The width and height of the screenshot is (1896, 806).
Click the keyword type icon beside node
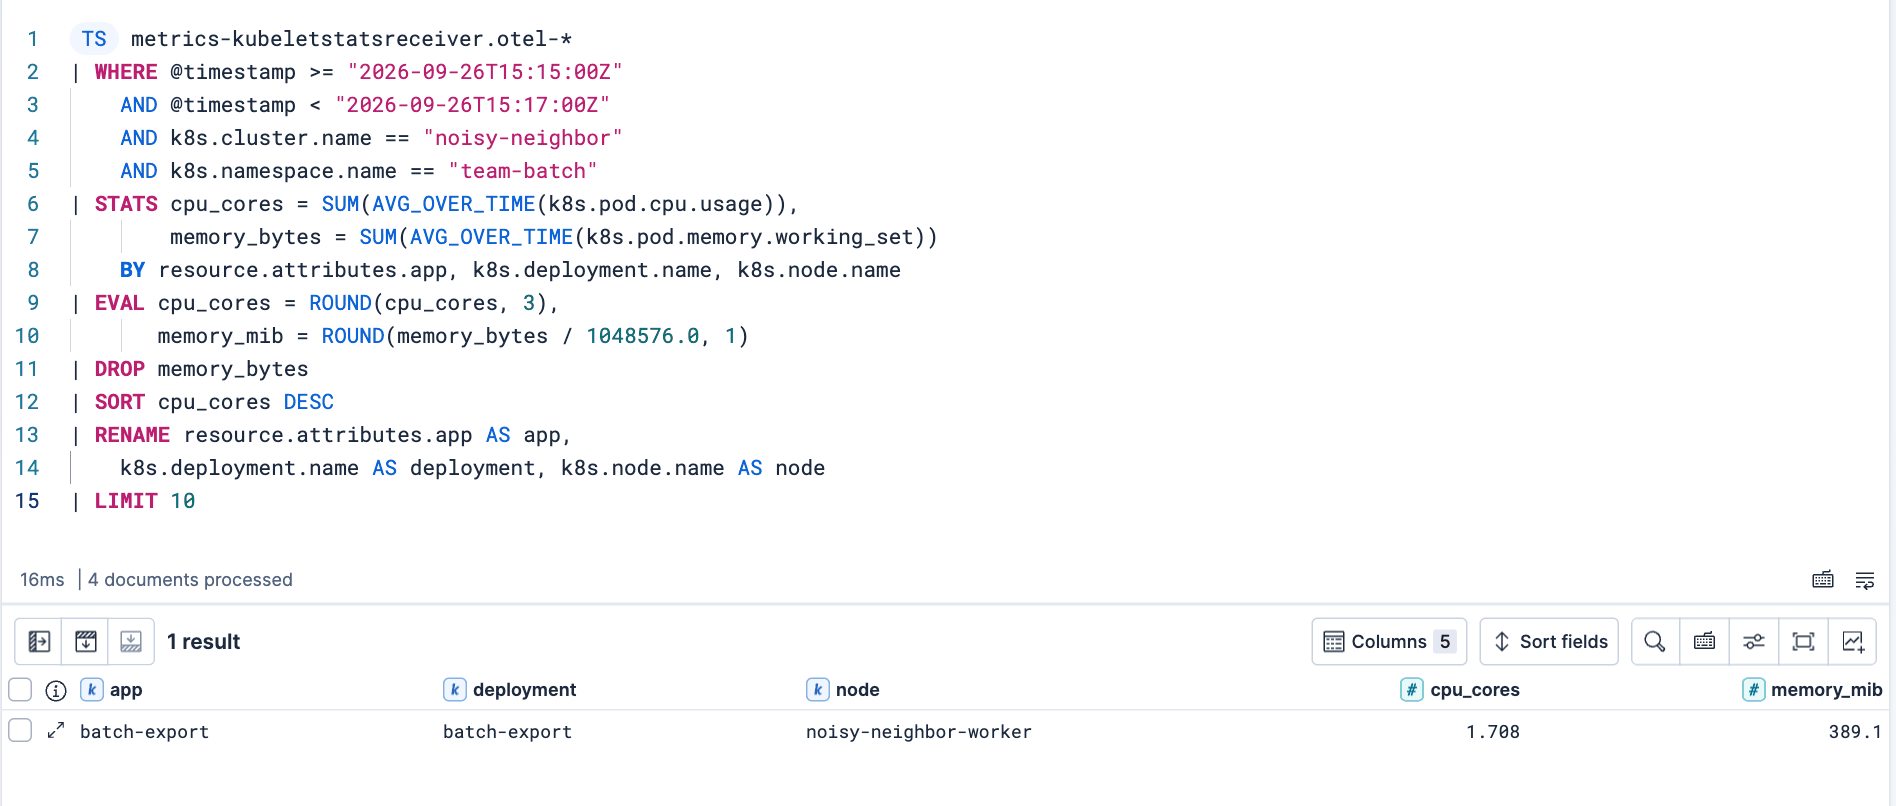click(818, 690)
